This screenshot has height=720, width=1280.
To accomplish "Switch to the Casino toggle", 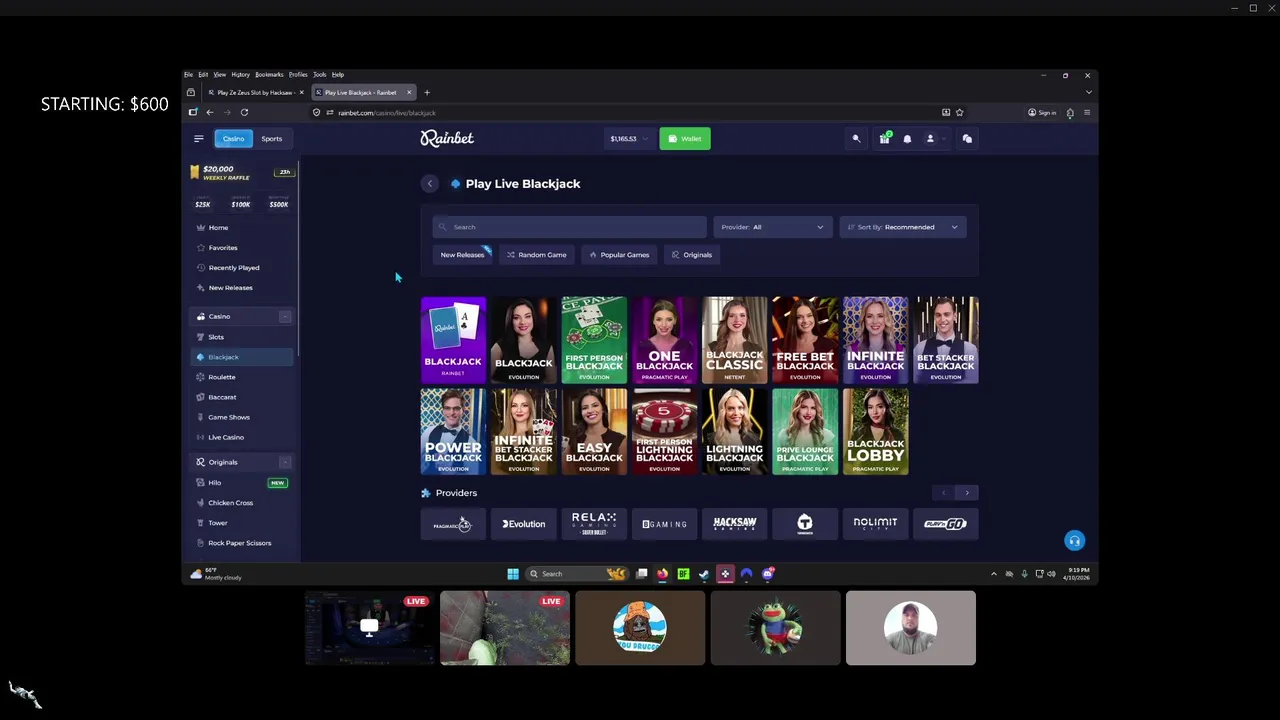I will pos(233,139).
